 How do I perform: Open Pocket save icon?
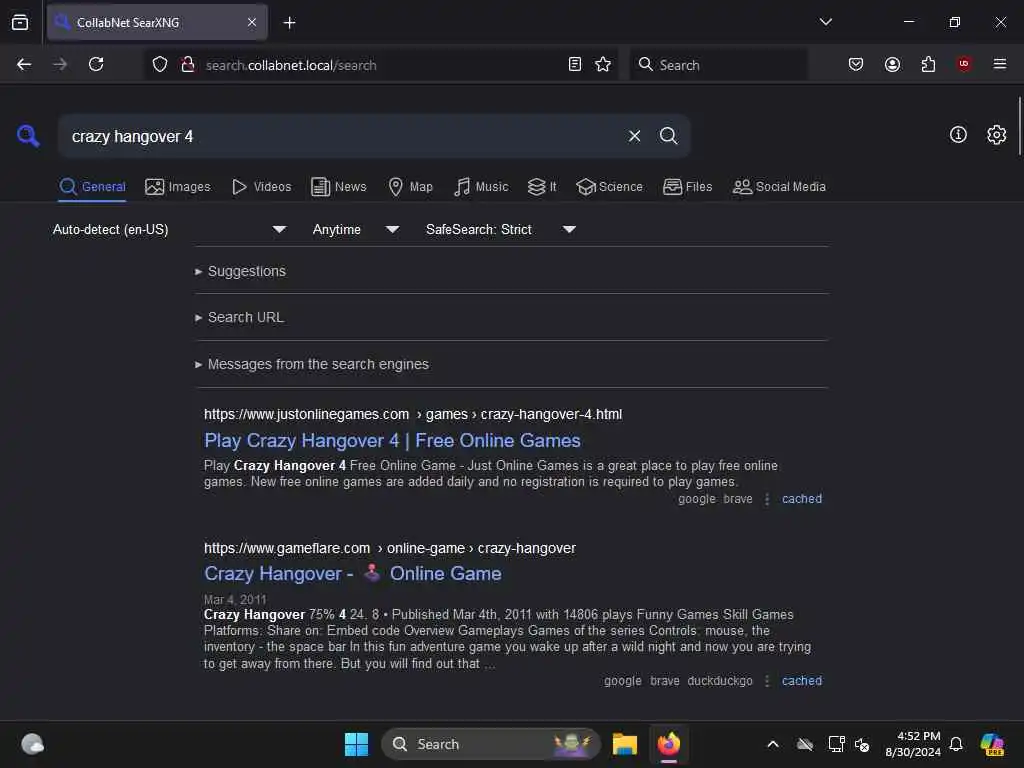(856, 64)
